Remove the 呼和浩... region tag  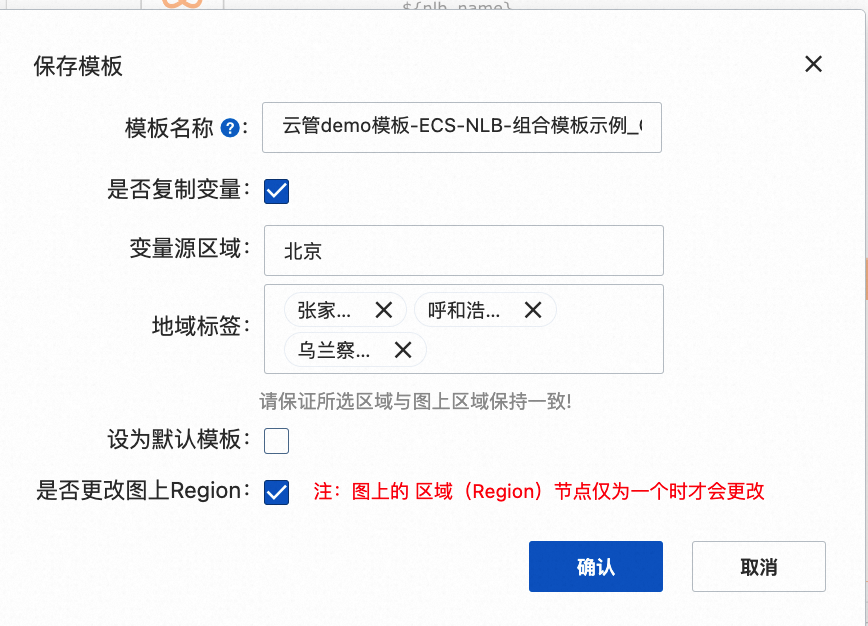pos(533,310)
